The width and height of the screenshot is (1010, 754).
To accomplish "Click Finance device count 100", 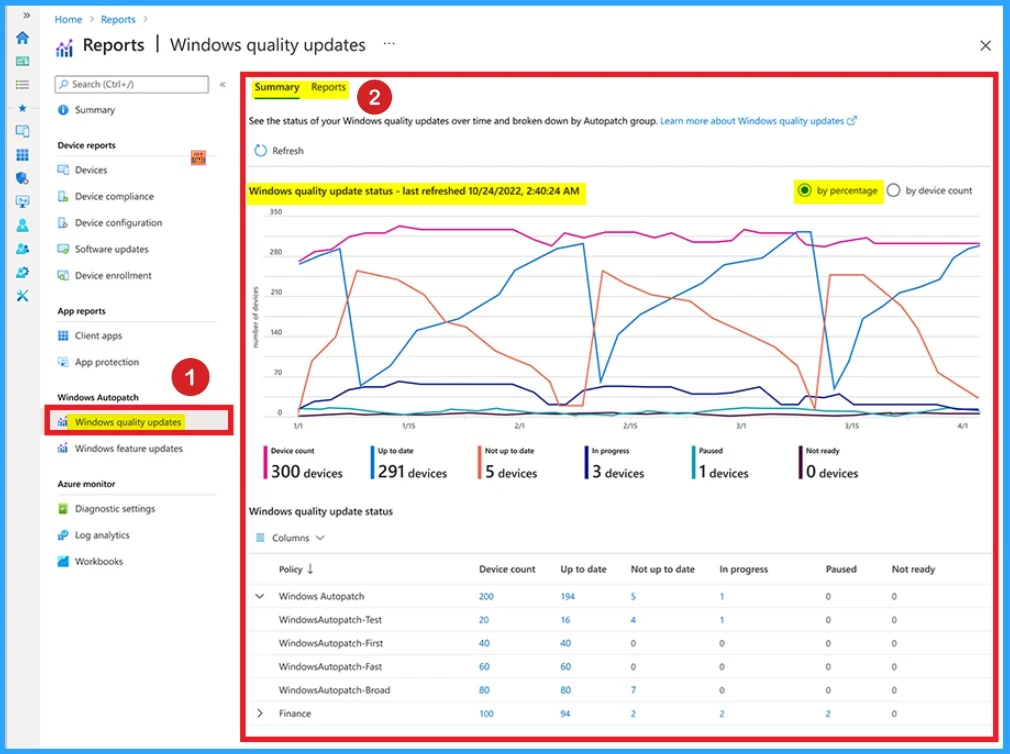I will [486, 713].
